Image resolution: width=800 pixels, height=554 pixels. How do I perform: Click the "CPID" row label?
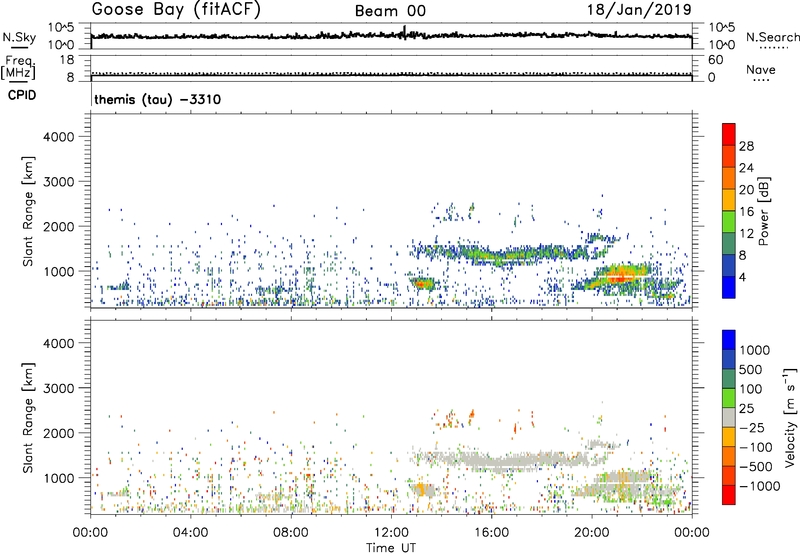pos(22,95)
